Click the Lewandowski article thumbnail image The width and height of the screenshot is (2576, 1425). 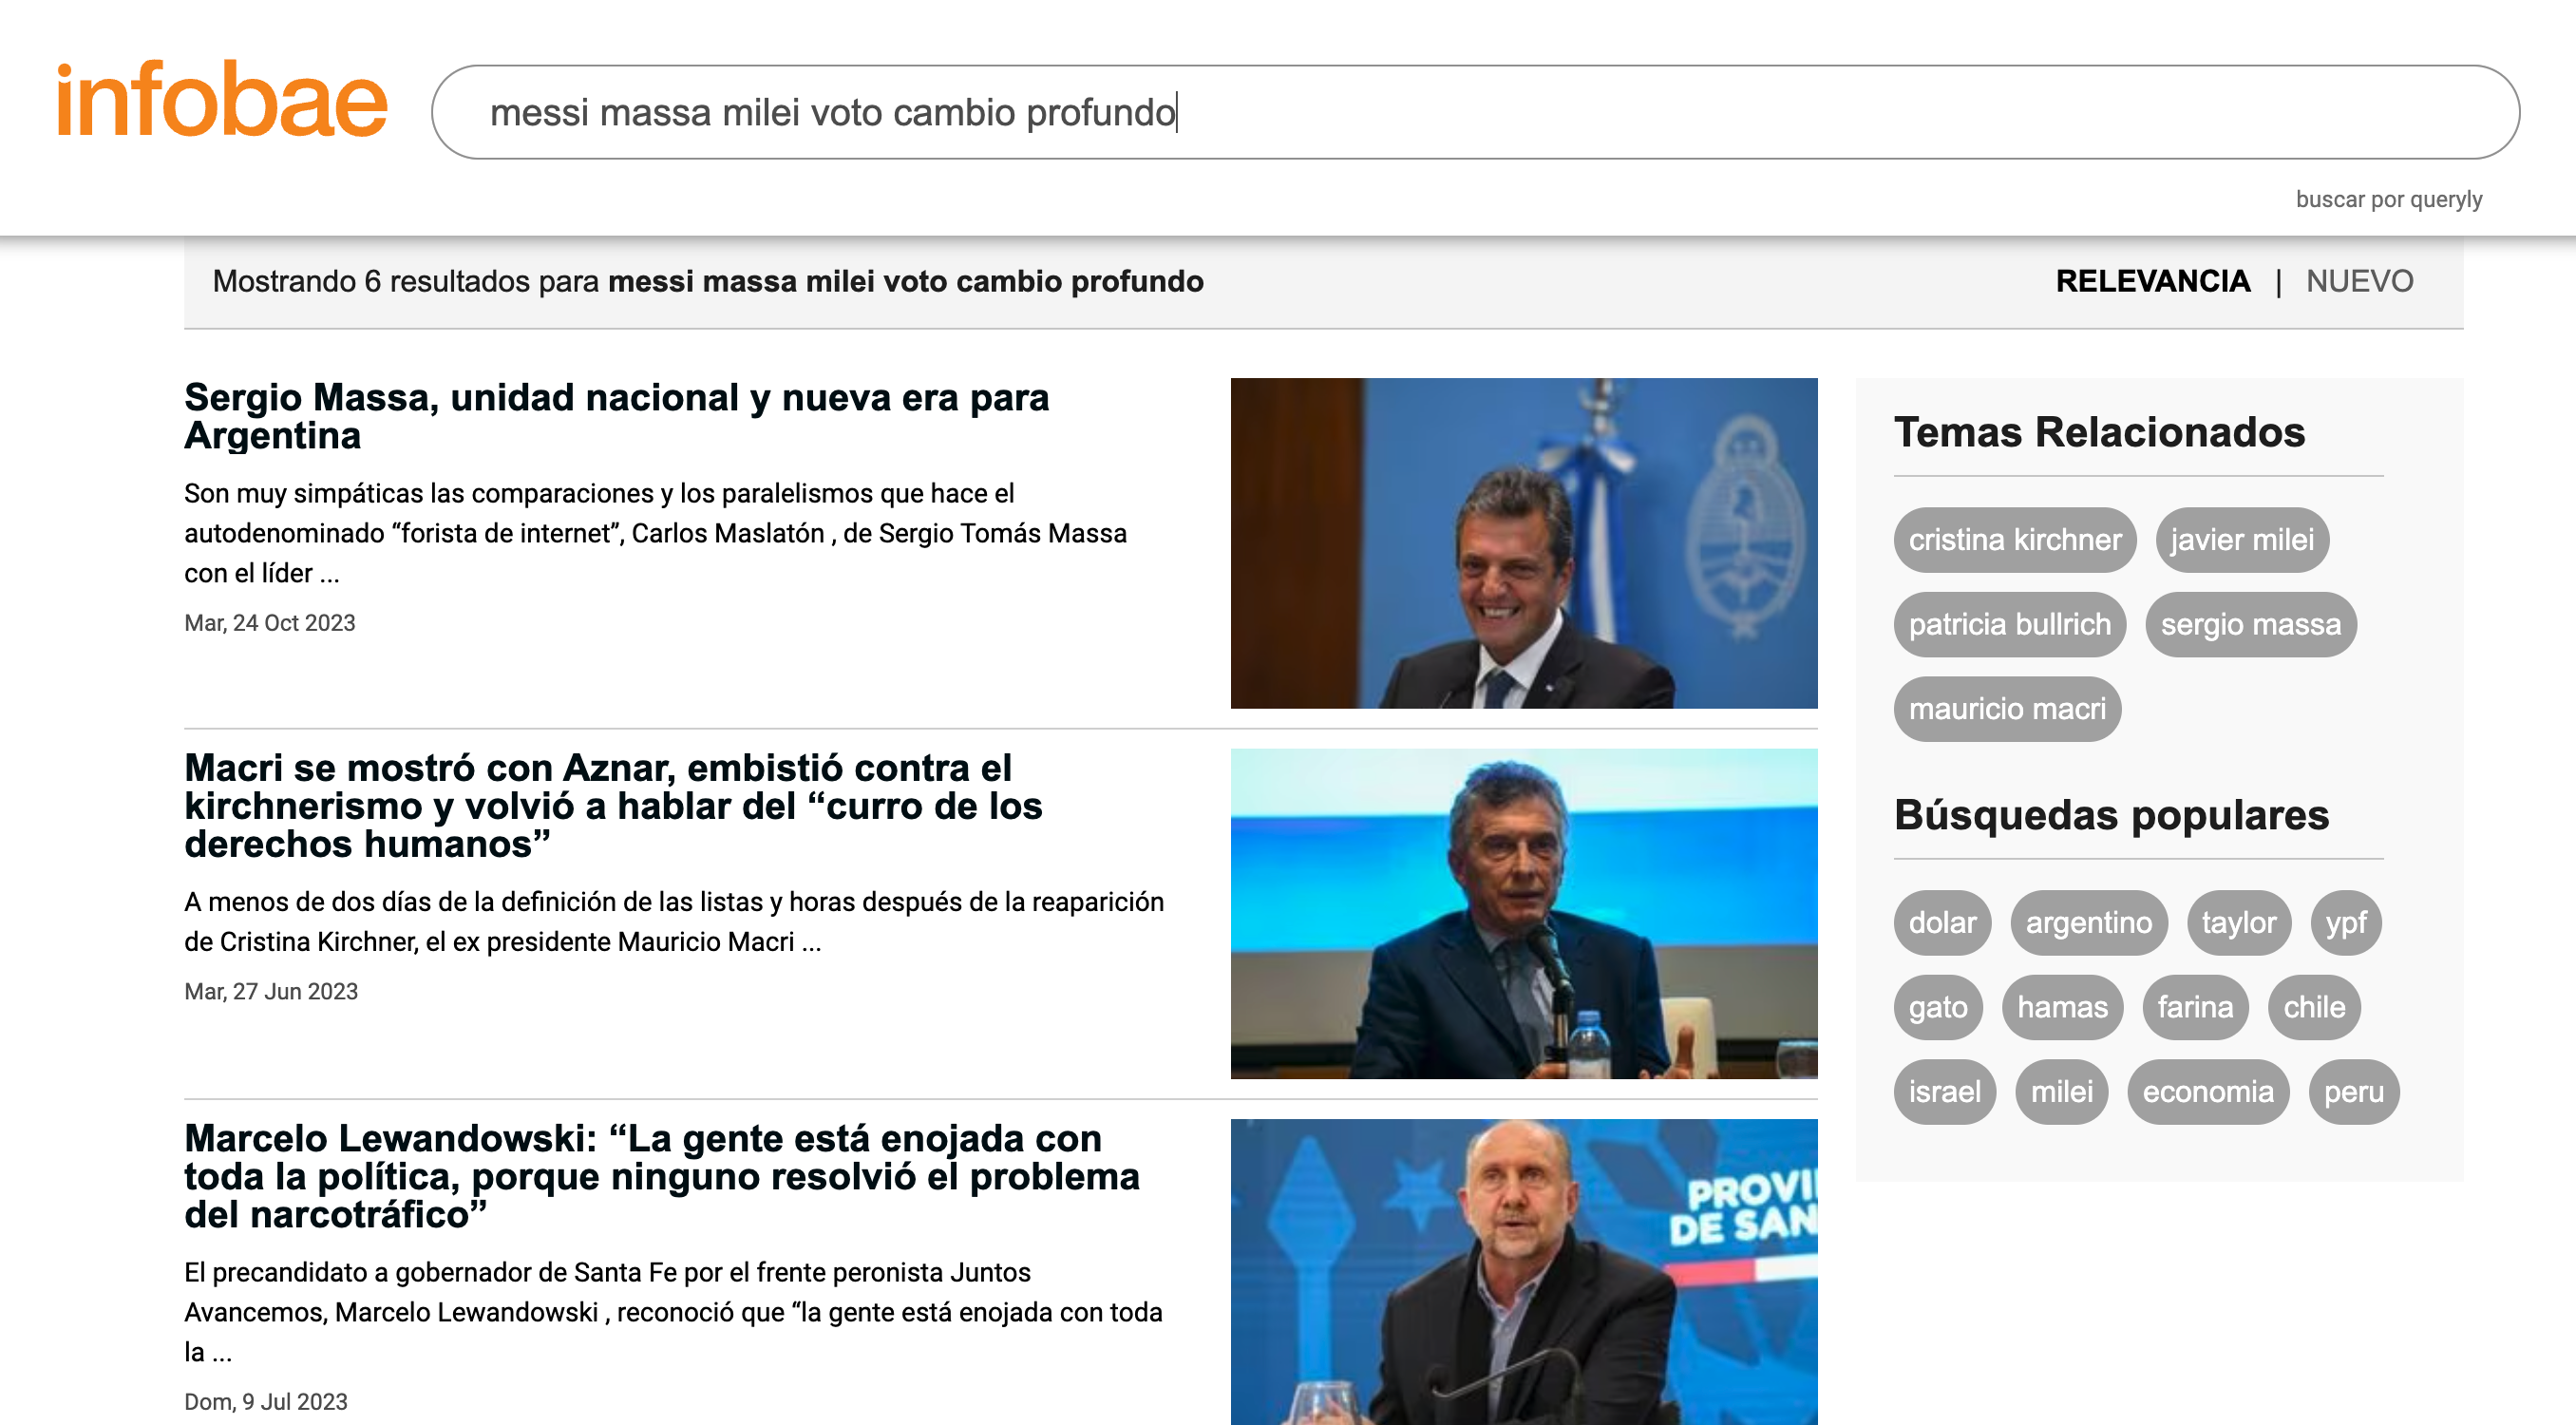(x=1523, y=1271)
